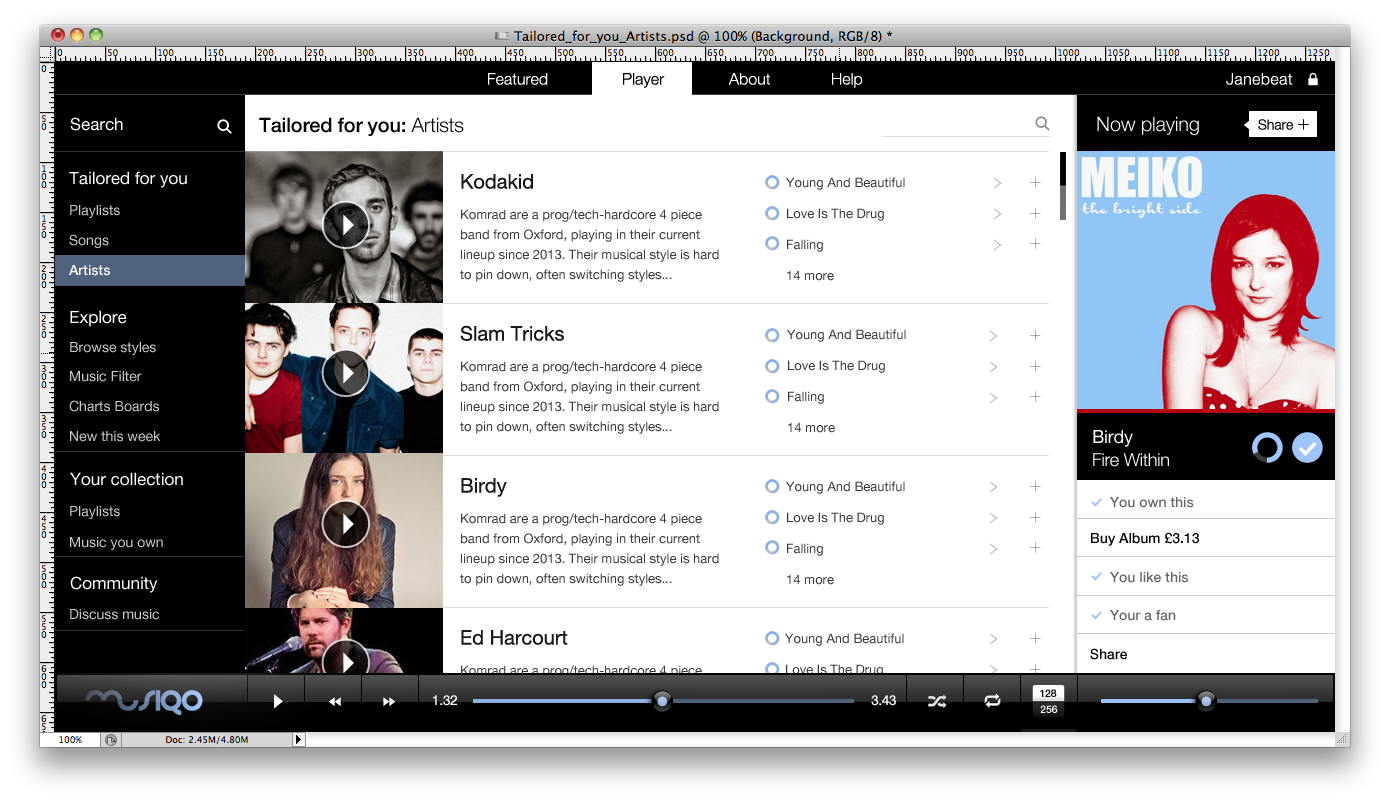Screen dimensions: 1390x802
Task: Select radio for Slam Tricks' Young And Beautiful
Action: (x=772, y=335)
